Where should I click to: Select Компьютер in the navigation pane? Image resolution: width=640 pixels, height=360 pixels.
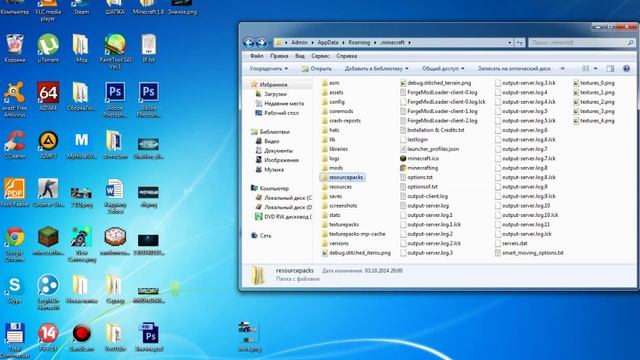click(x=274, y=188)
